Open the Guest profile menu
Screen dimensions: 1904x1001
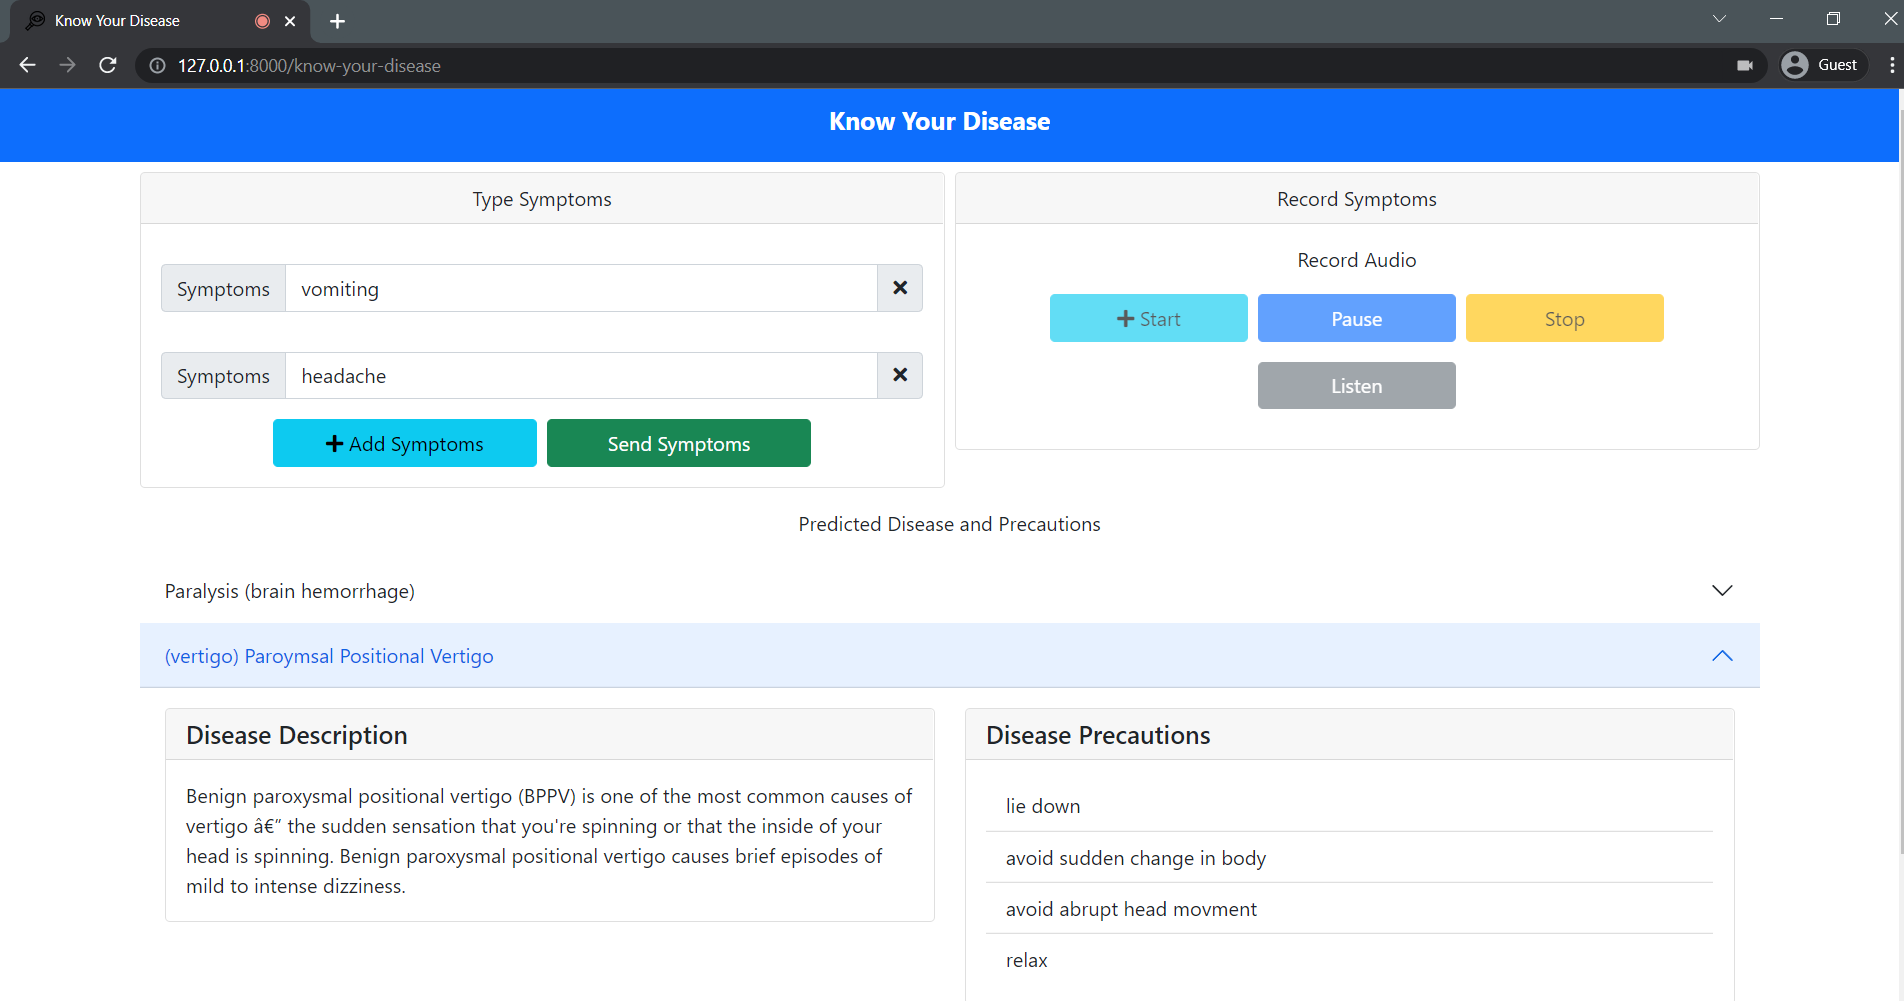1823,65
